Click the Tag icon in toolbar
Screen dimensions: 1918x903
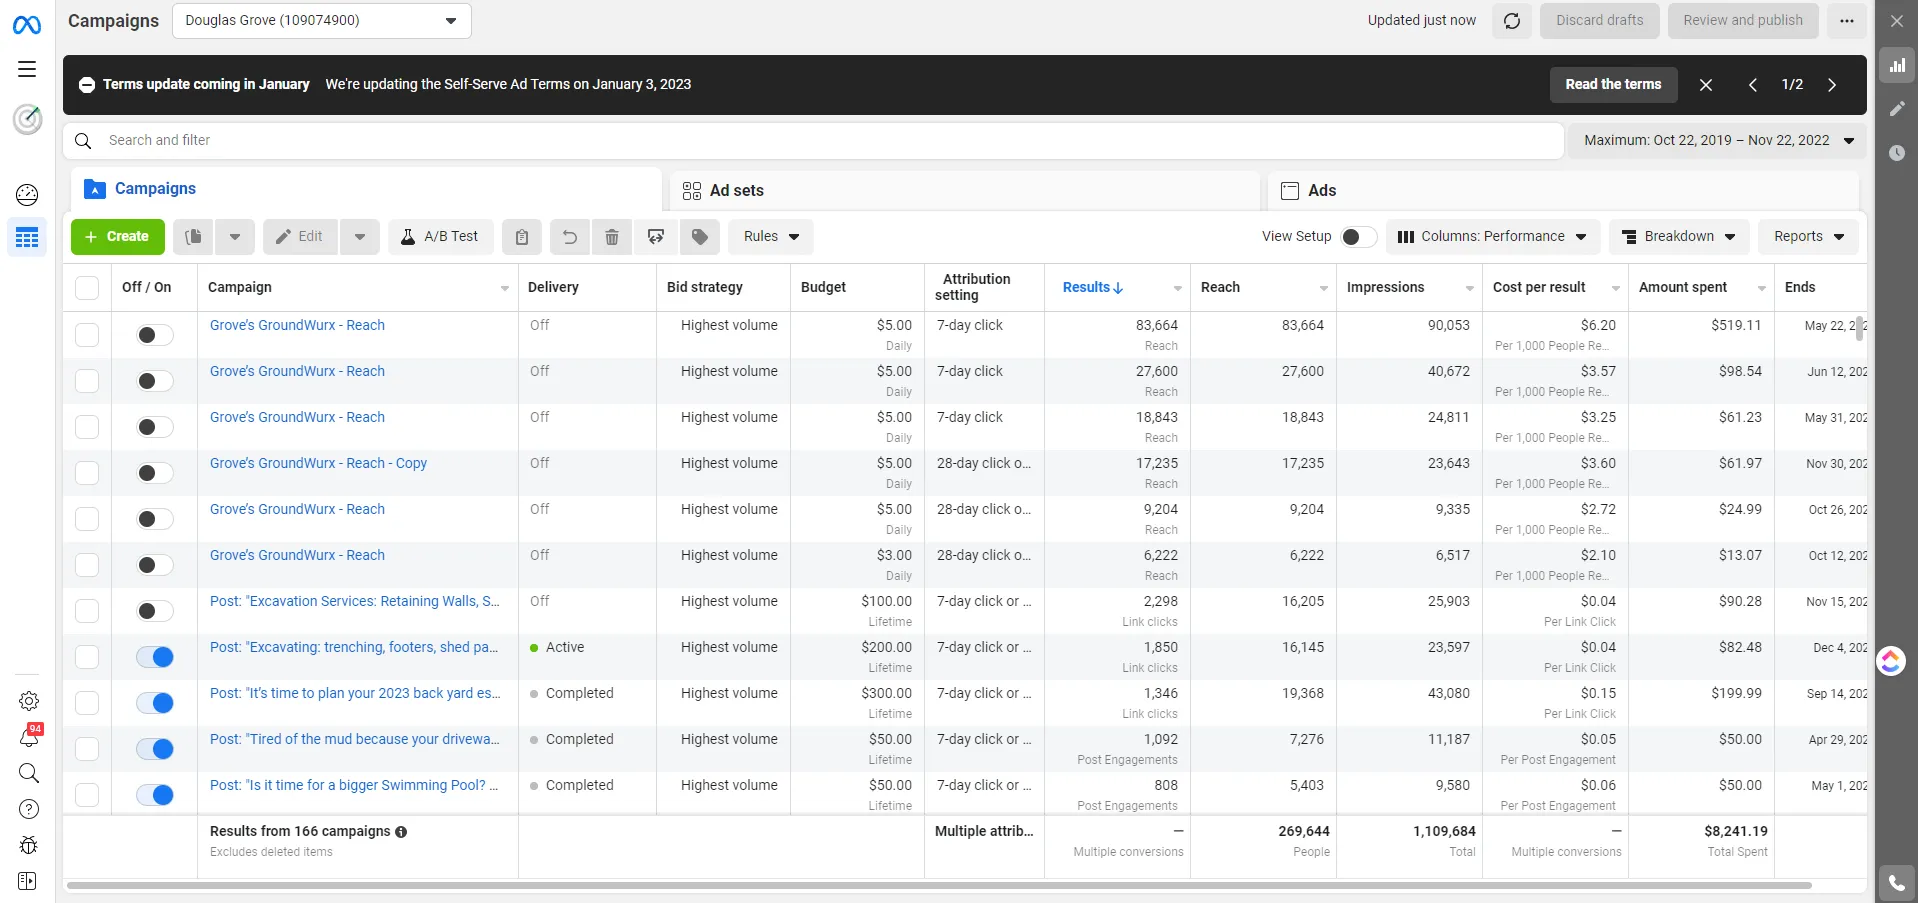coord(700,237)
